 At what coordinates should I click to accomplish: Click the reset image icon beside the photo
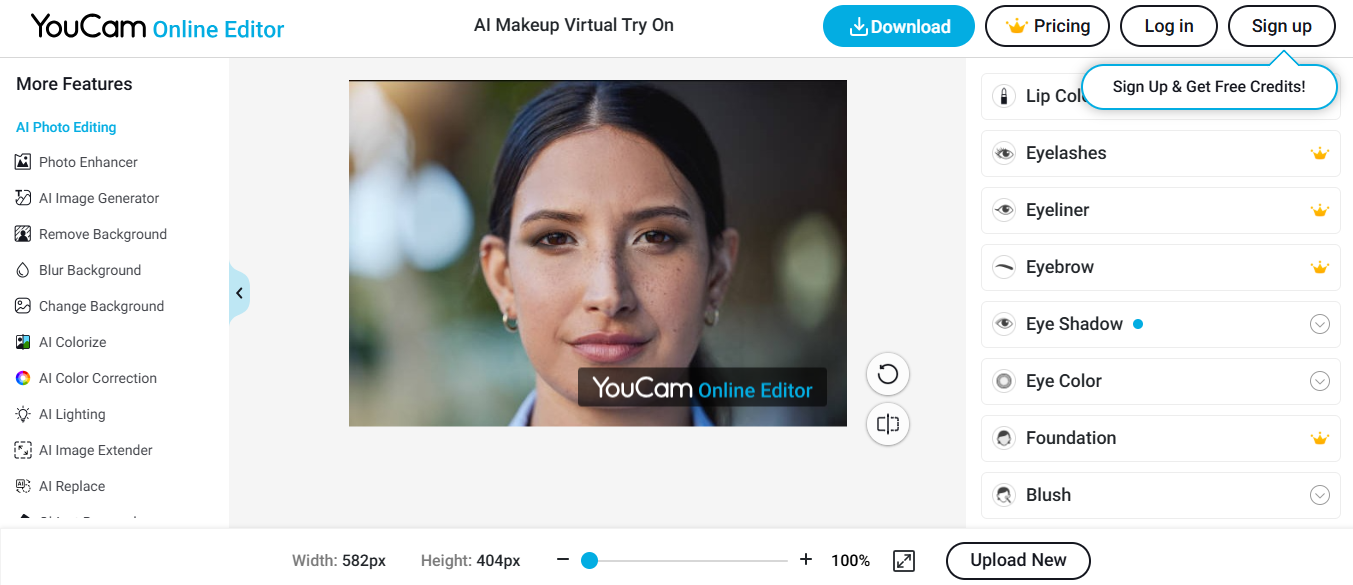coord(887,373)
